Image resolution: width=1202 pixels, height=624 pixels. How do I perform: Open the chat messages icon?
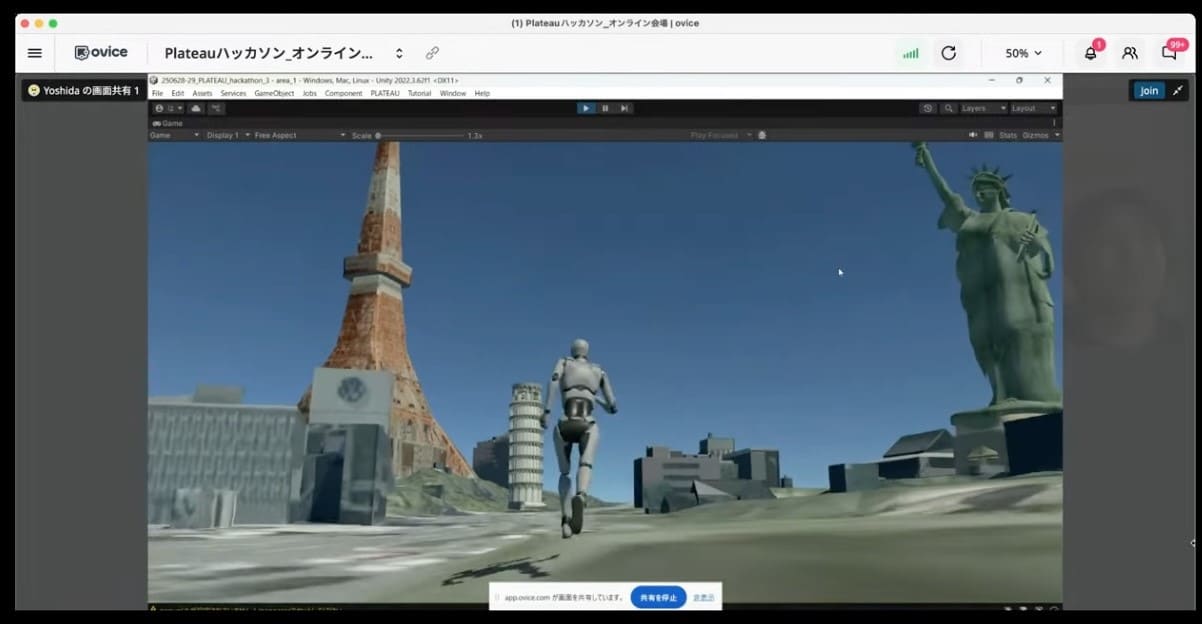[1168, 53]
